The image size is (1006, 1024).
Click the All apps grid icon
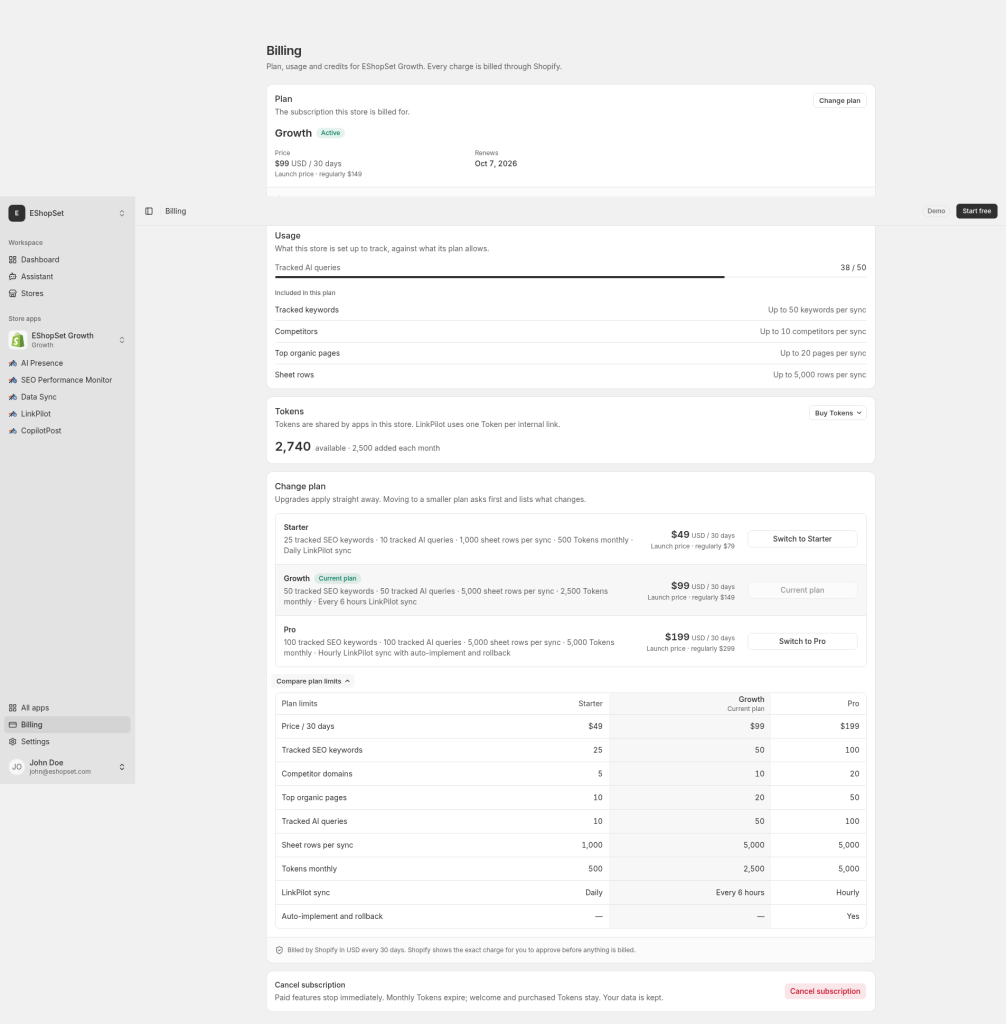coord(12,708)
